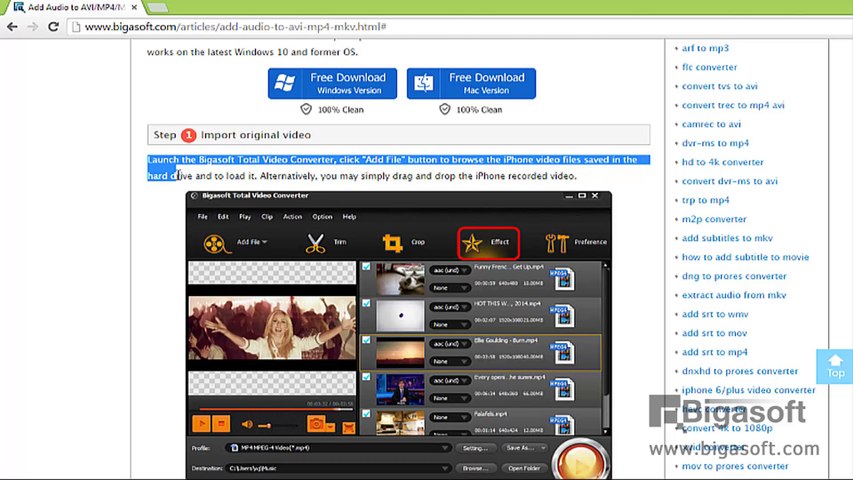Open the Edit menu
The width and height of the screenshot is (853, 480).
point(223,217)
